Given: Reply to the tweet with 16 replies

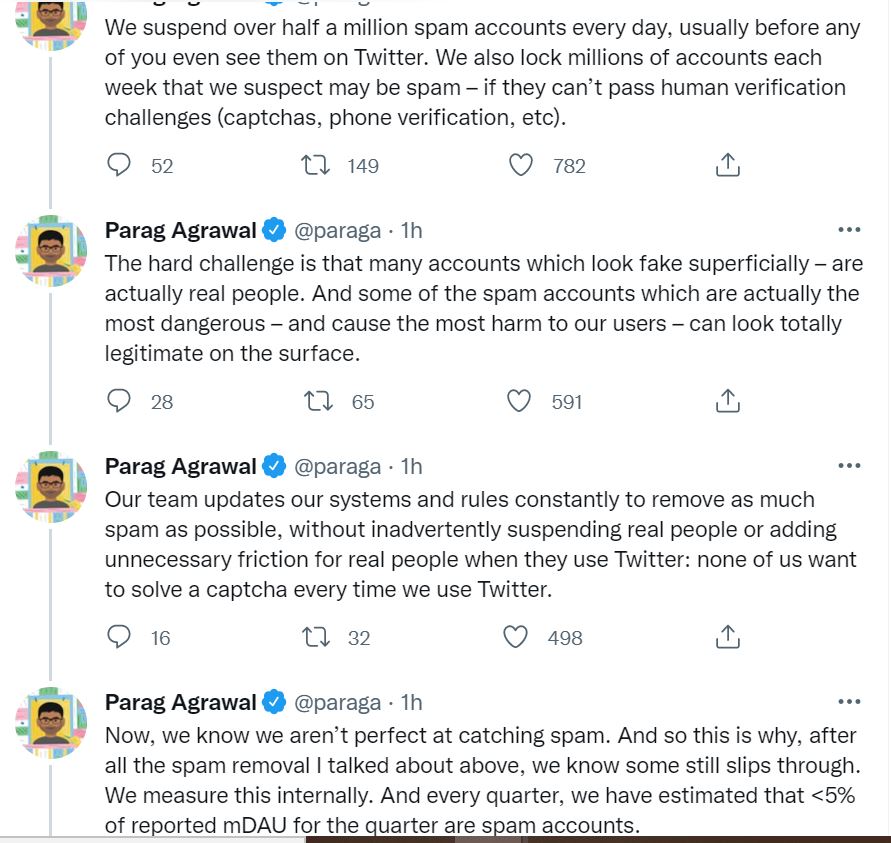Looking at the screenshot, I should click(x=119, y=637).
